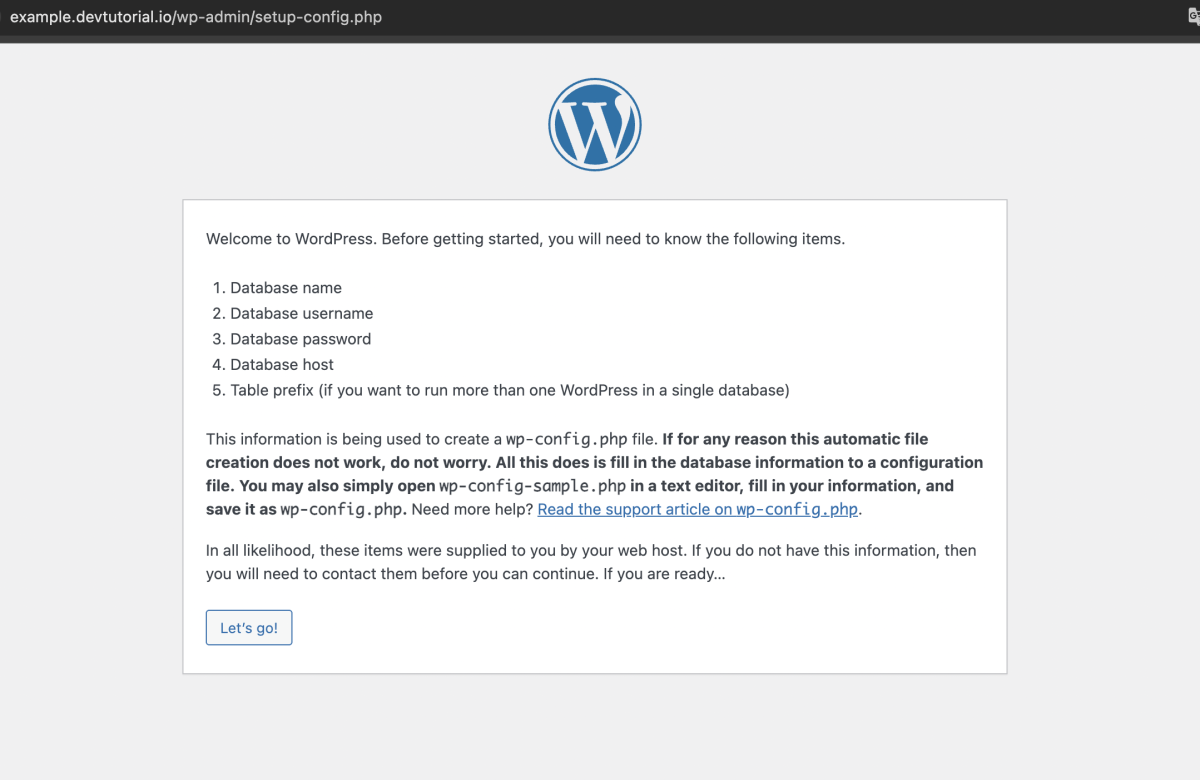Click the "Table prefix" list item
The image size is (1200, 780).
pyautogui.click(x=509, y=390)
